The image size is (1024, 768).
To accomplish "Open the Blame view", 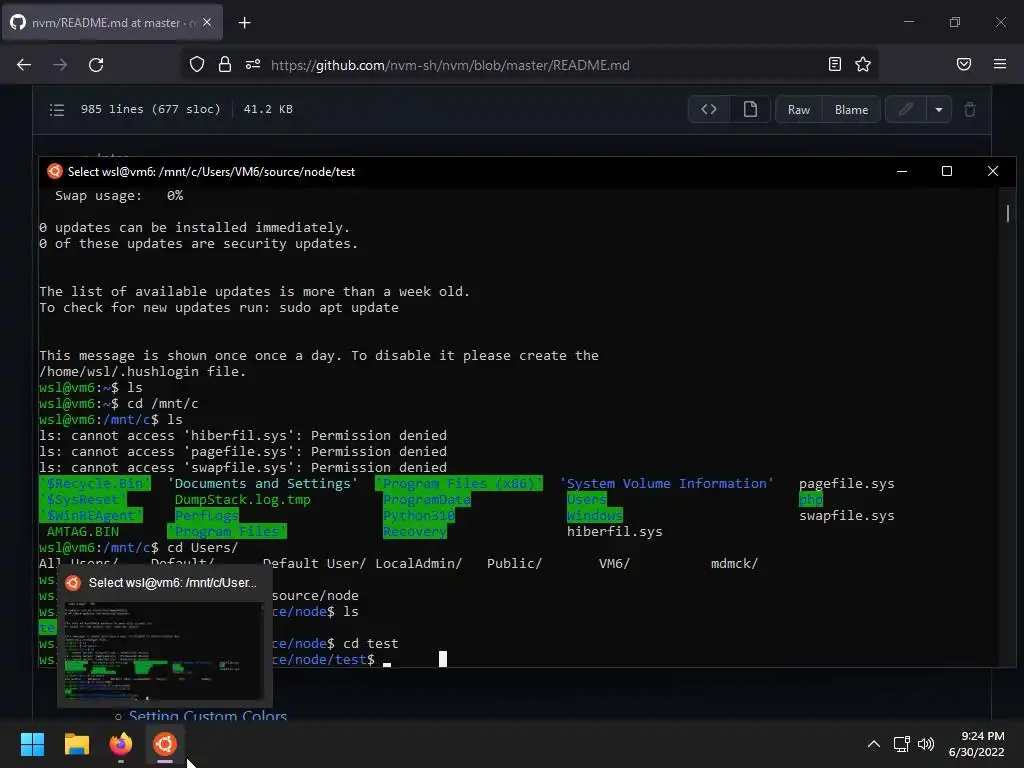I will tap(851, 110).
